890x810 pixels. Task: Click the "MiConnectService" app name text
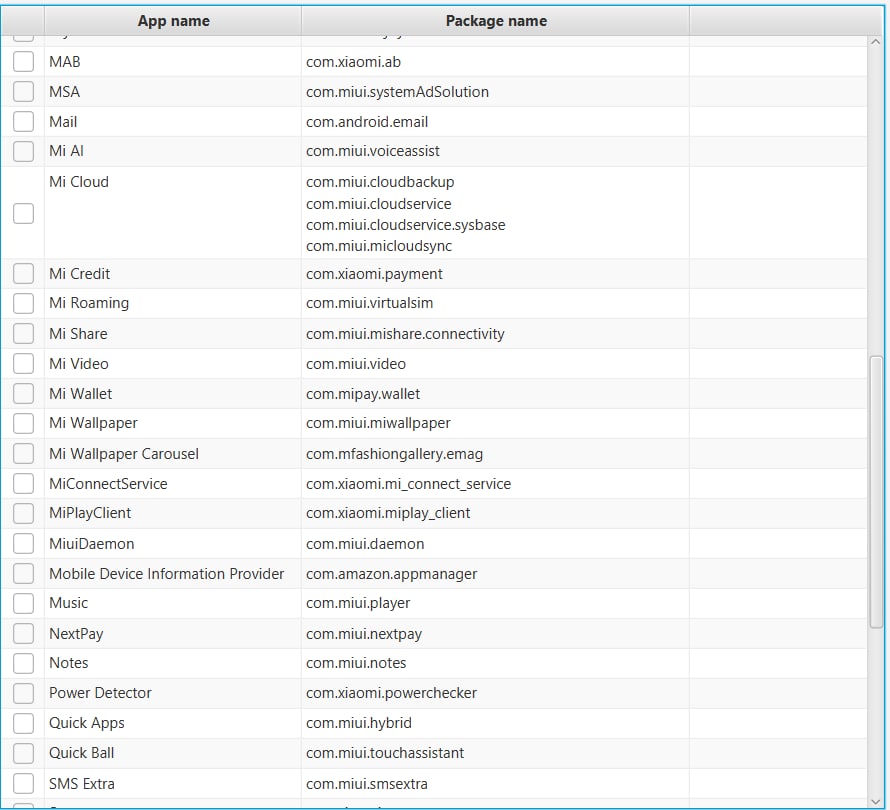click(x=108, y=484)
